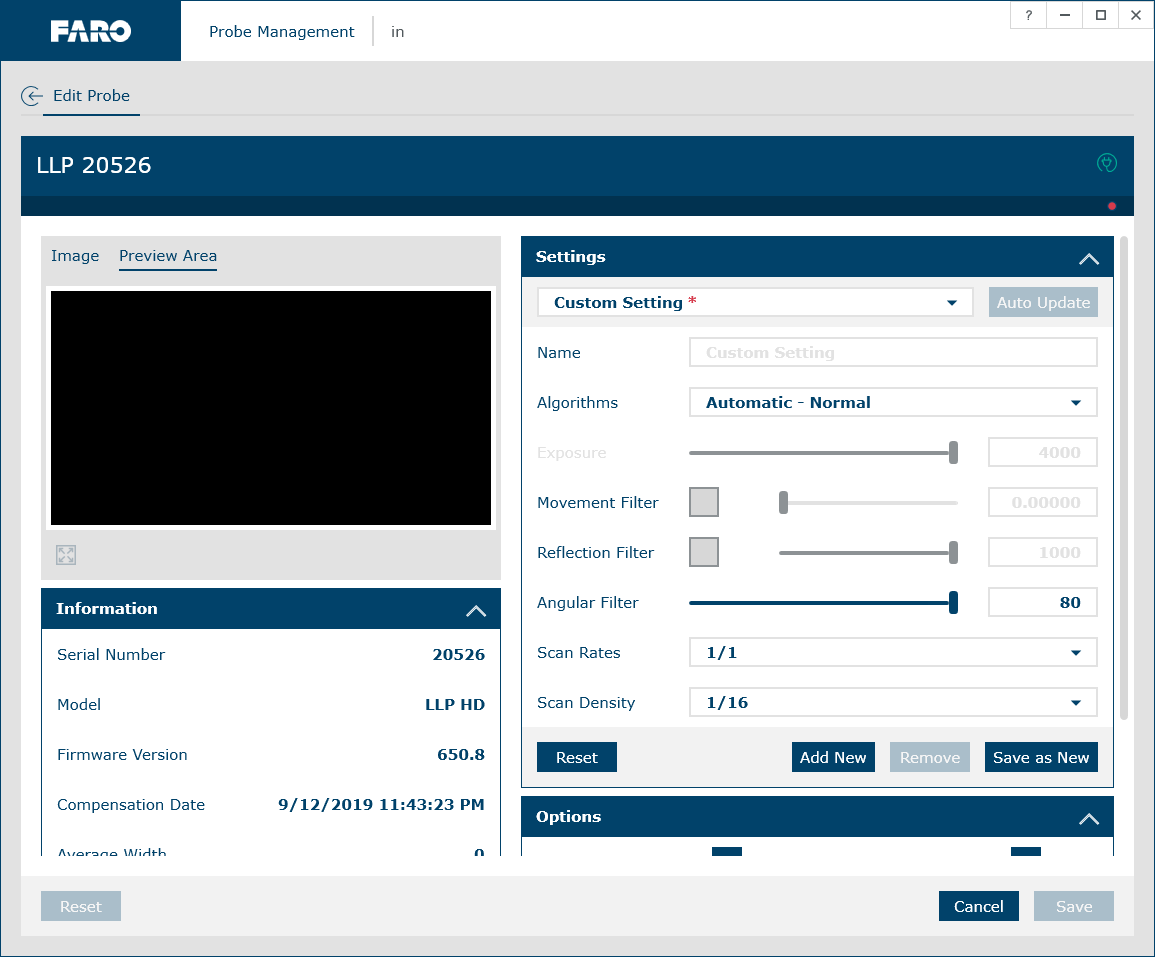Image resolution: width=1155 pixels, height=957 pixels.
Task: Open the help question mark button
Action: click(x=1028, y=15)
